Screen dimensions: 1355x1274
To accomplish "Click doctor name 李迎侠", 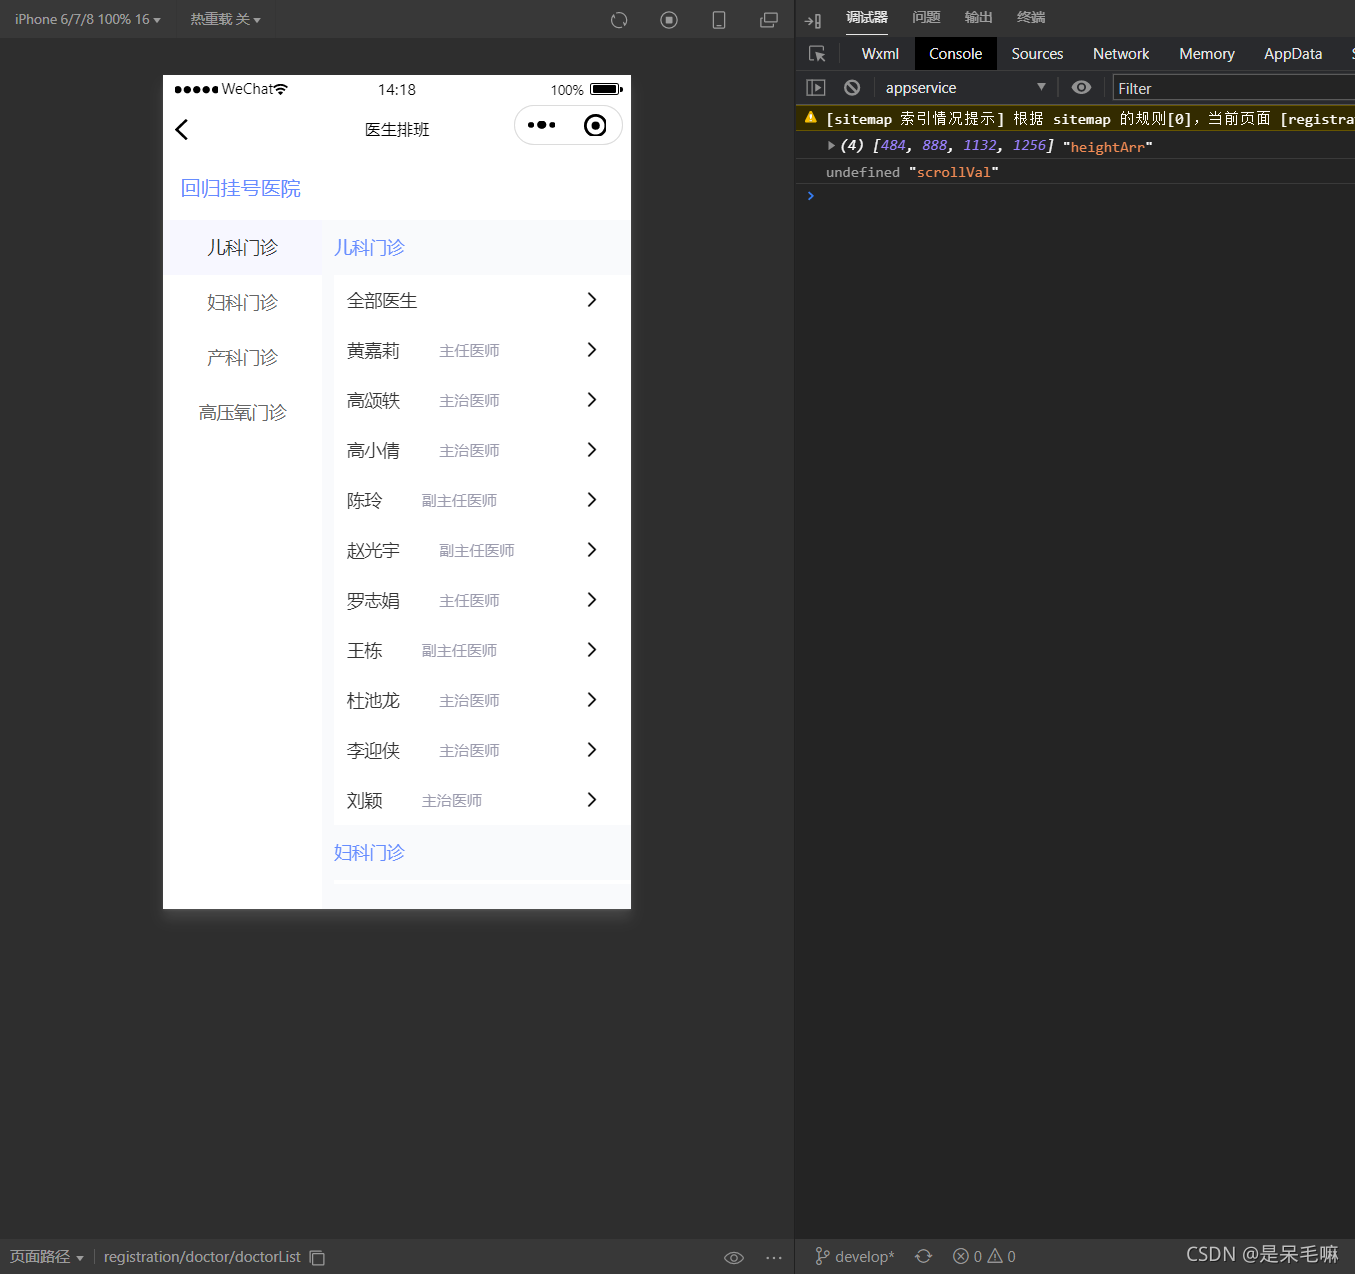I will click(373, 751).
